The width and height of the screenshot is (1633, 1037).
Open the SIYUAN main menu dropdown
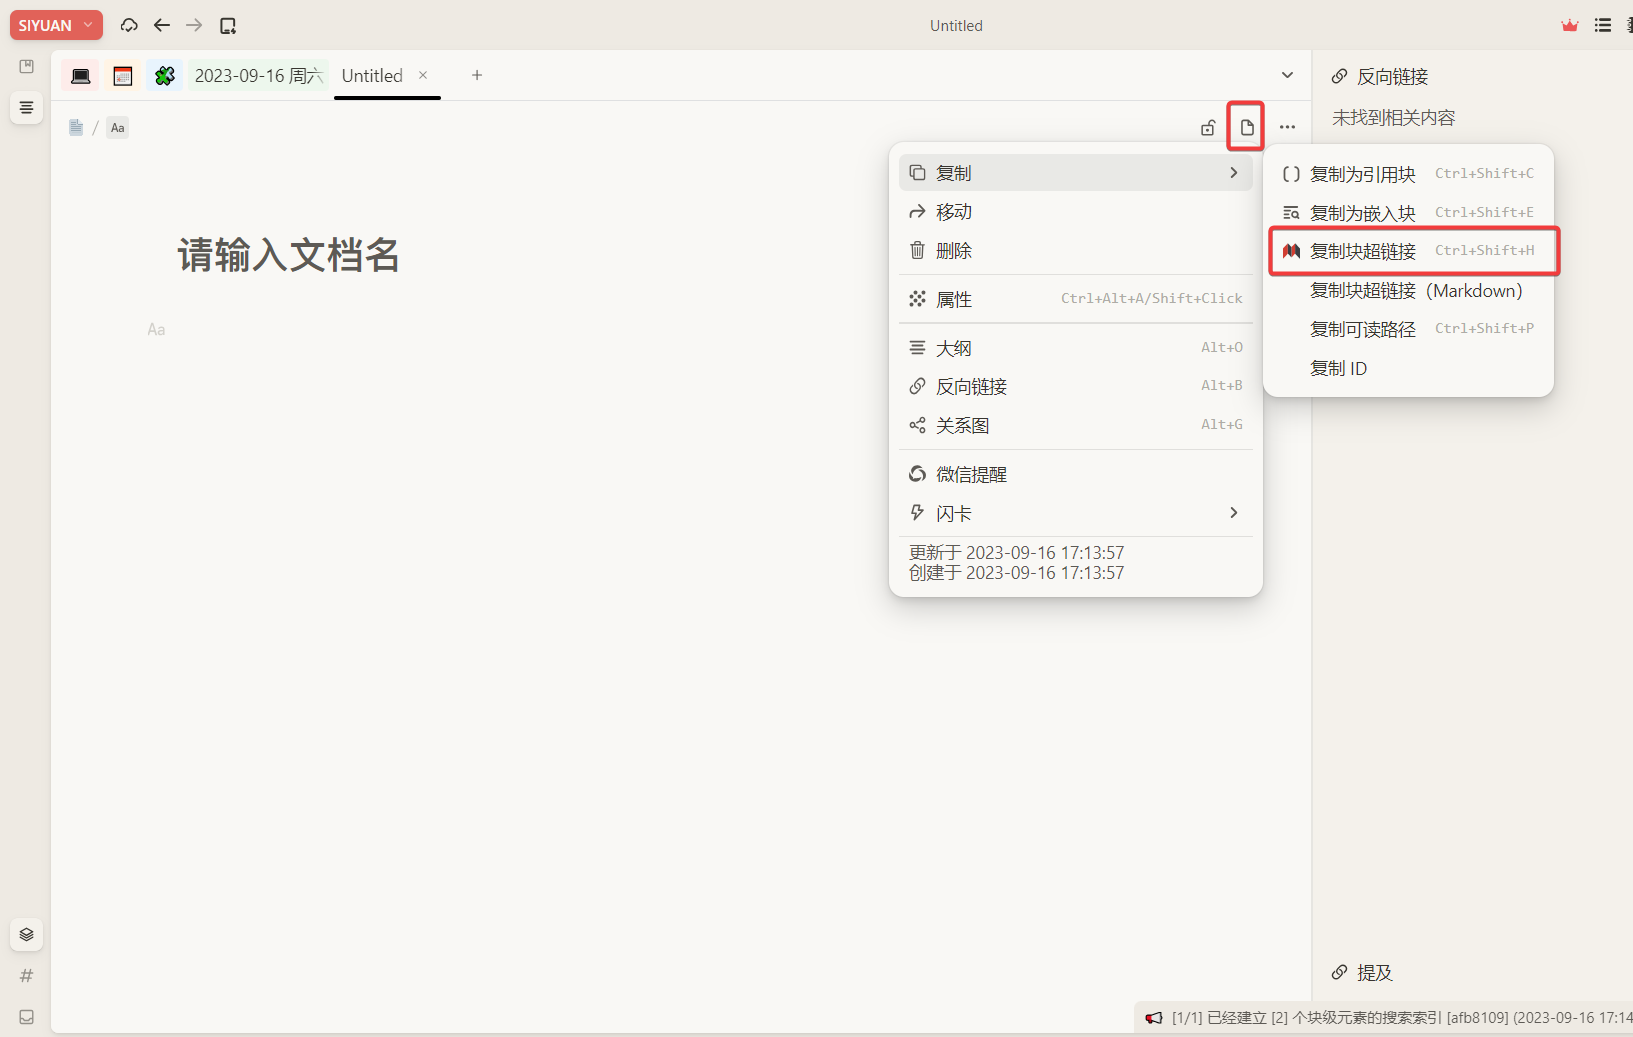tap(56, 25)
